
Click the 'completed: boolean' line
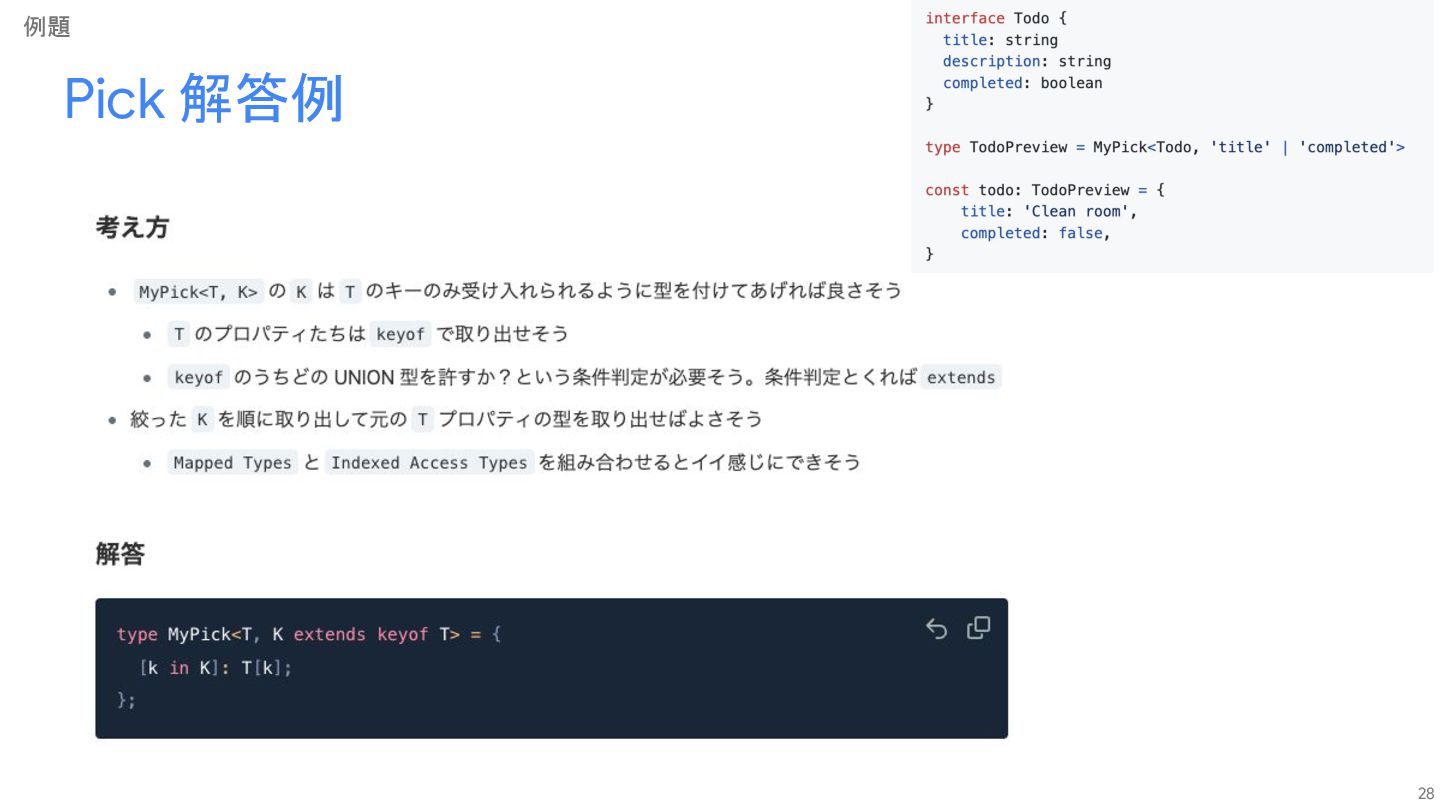click(x=1023, y=83)
